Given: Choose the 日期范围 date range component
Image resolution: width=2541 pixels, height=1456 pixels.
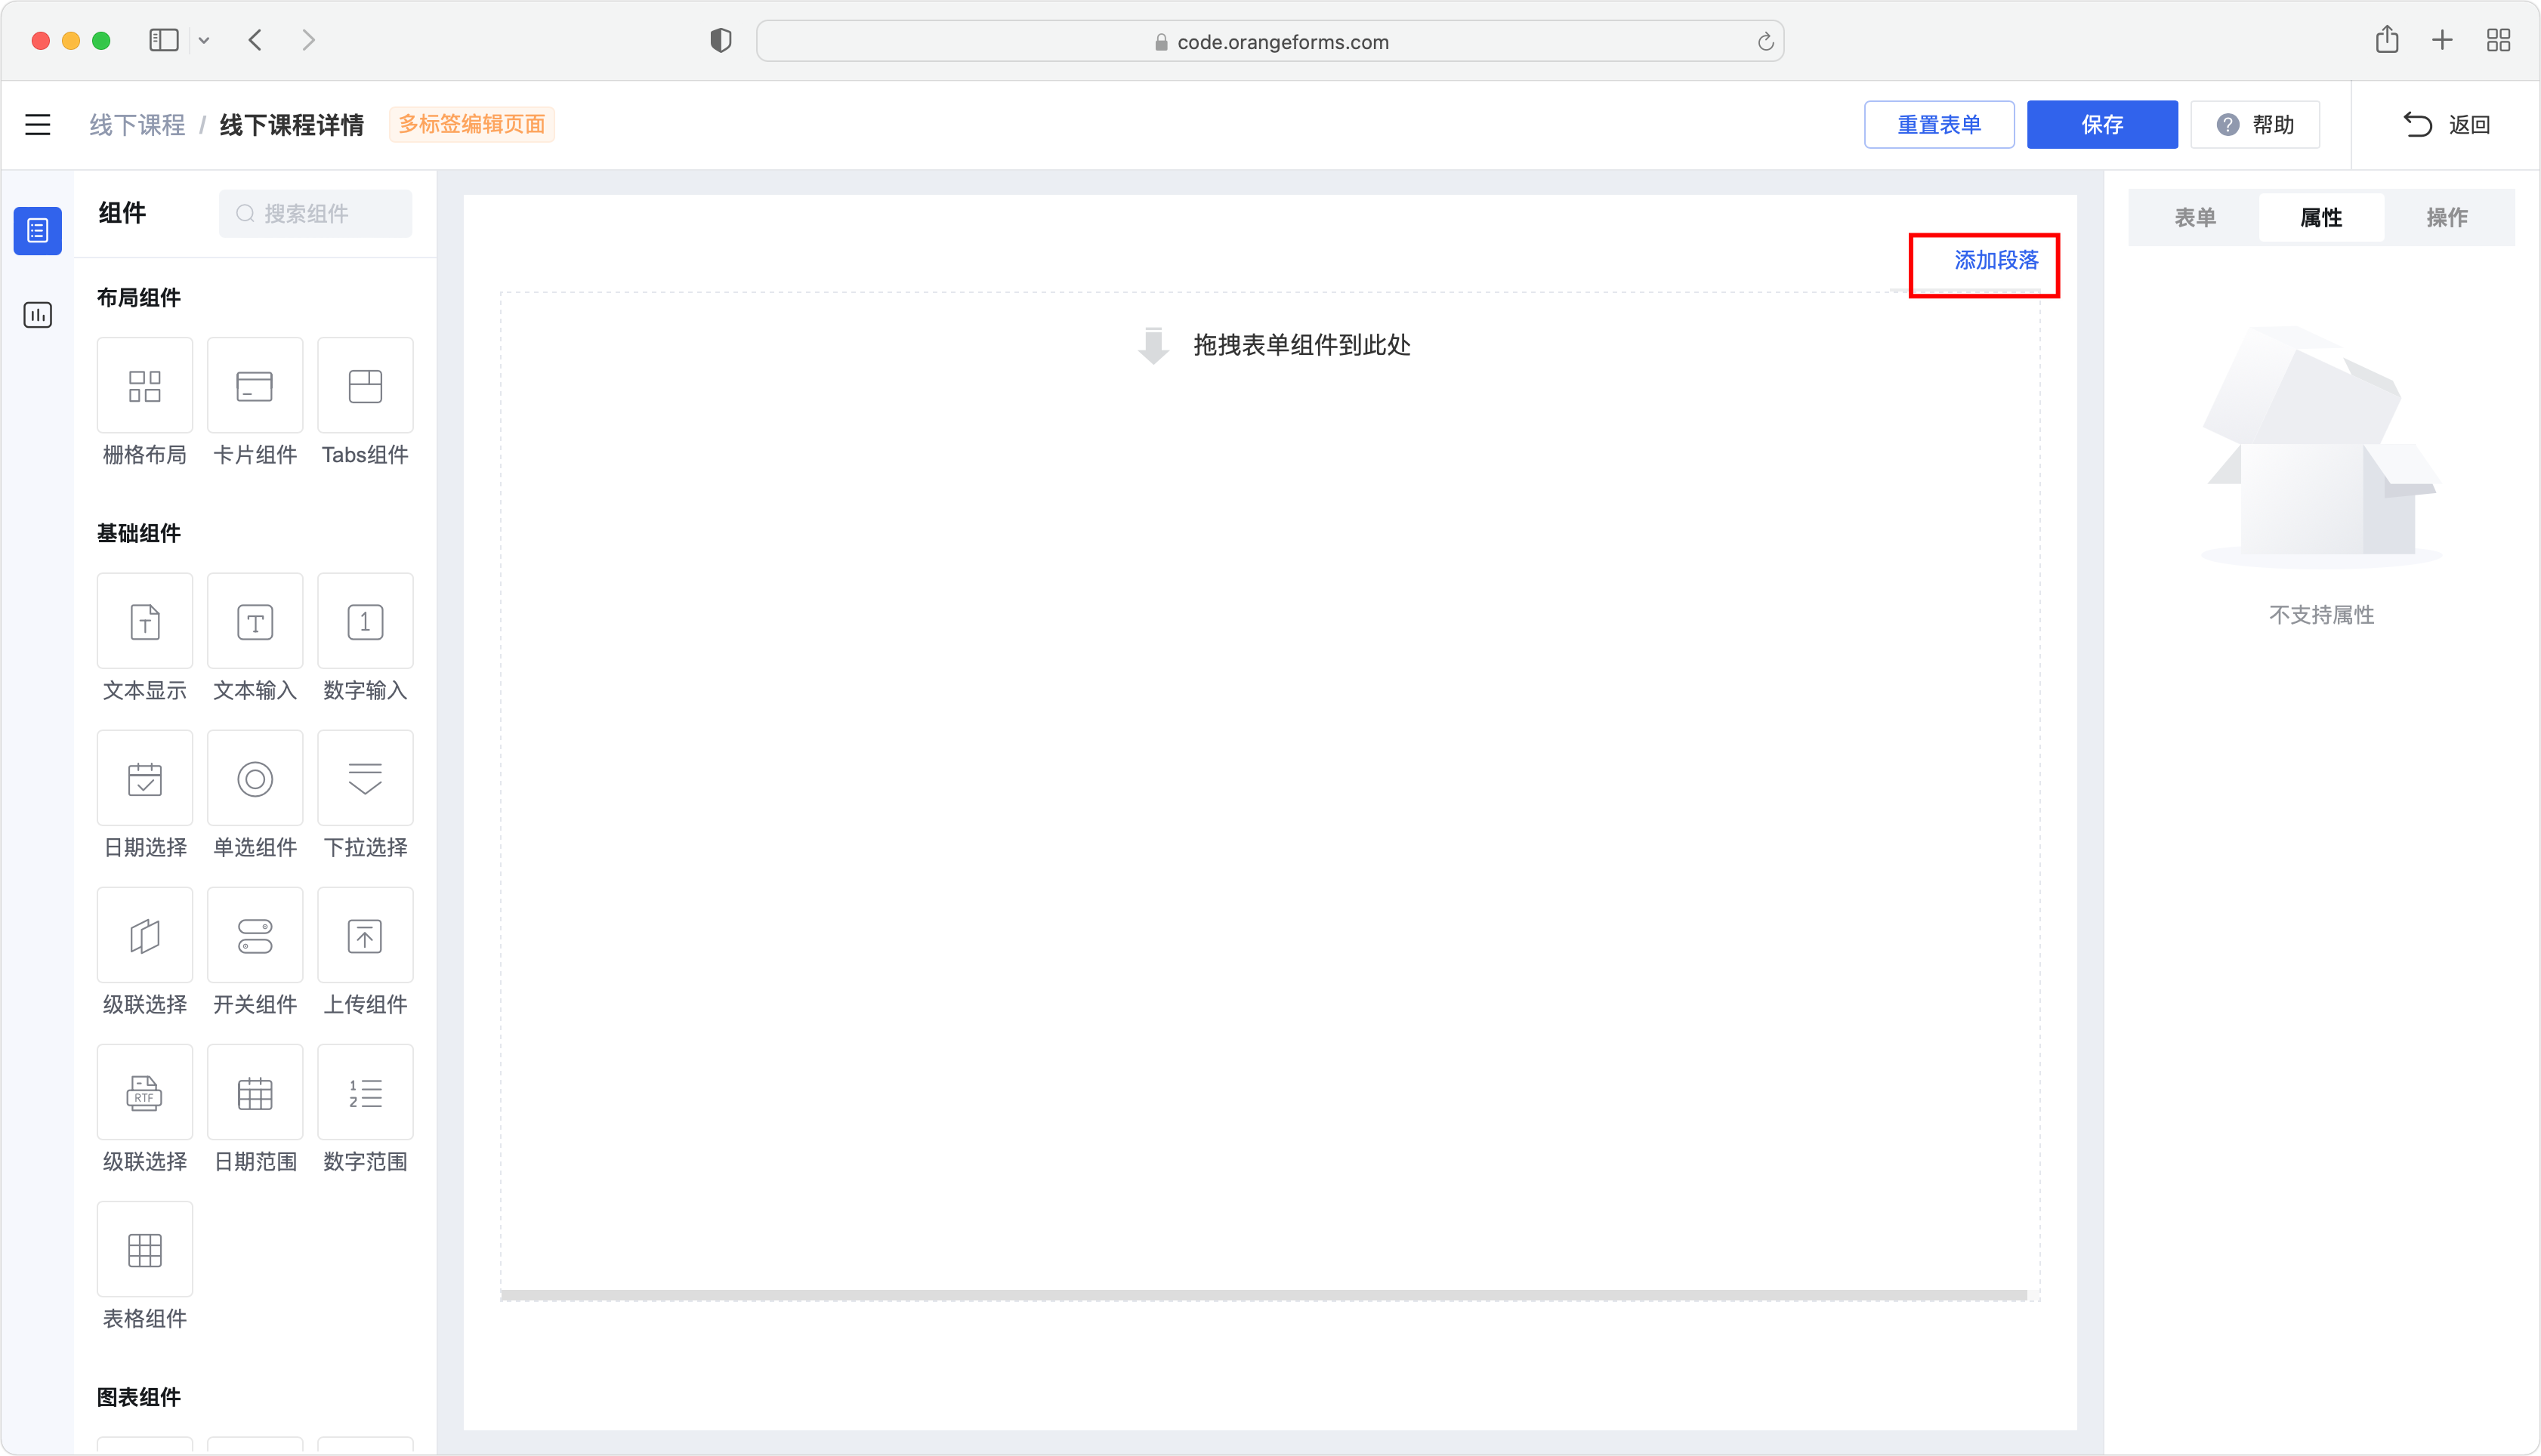Looking at the screenshot, I should [x=254, y=1092].
